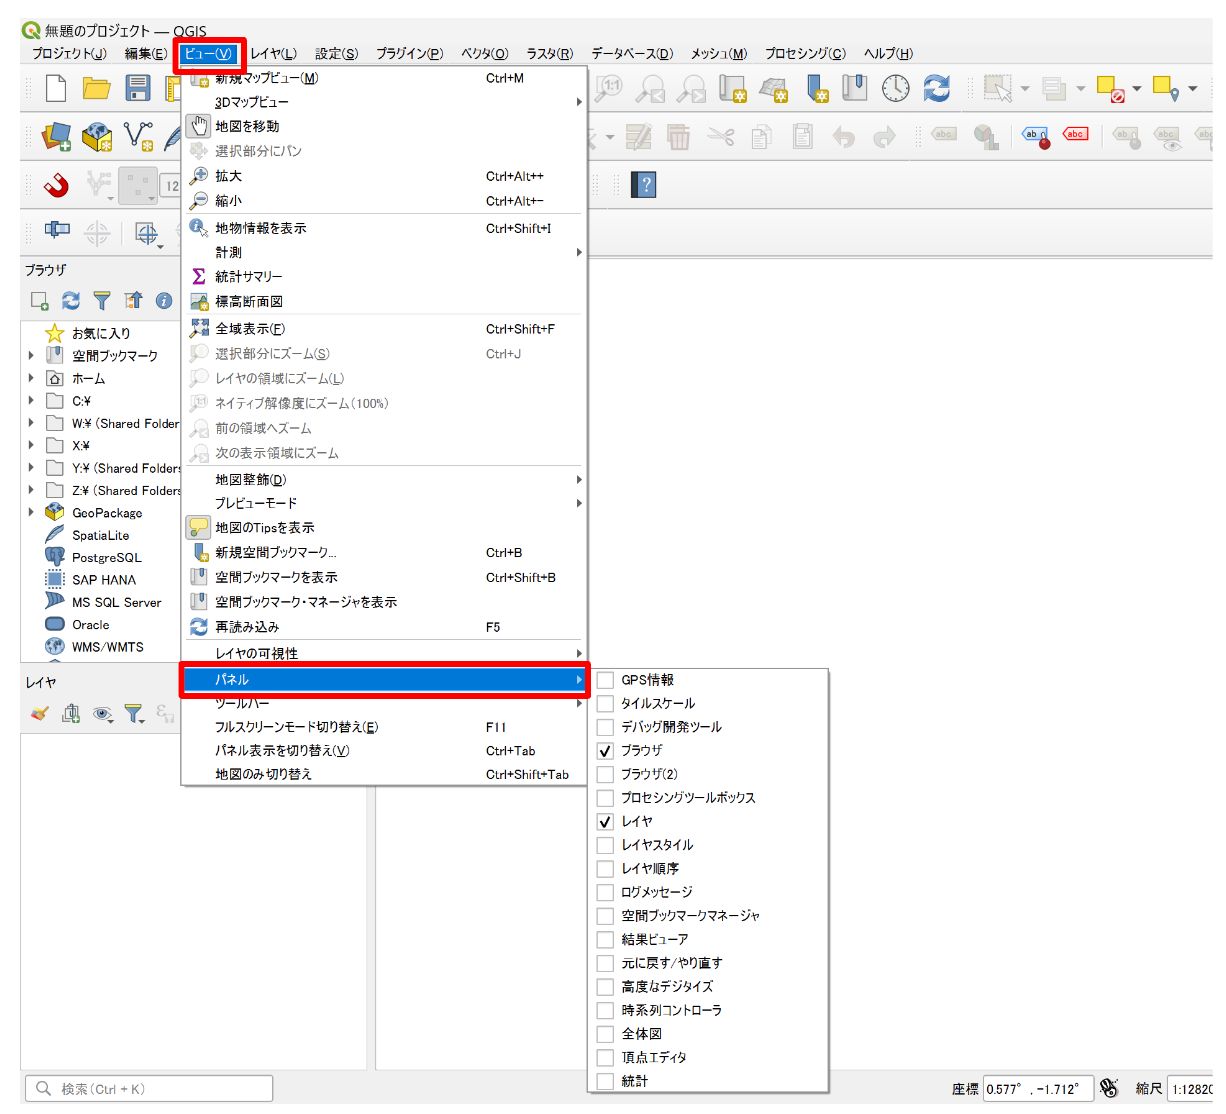
Task: Uncheck the ブラウザ panel
Action: [605, 750]
